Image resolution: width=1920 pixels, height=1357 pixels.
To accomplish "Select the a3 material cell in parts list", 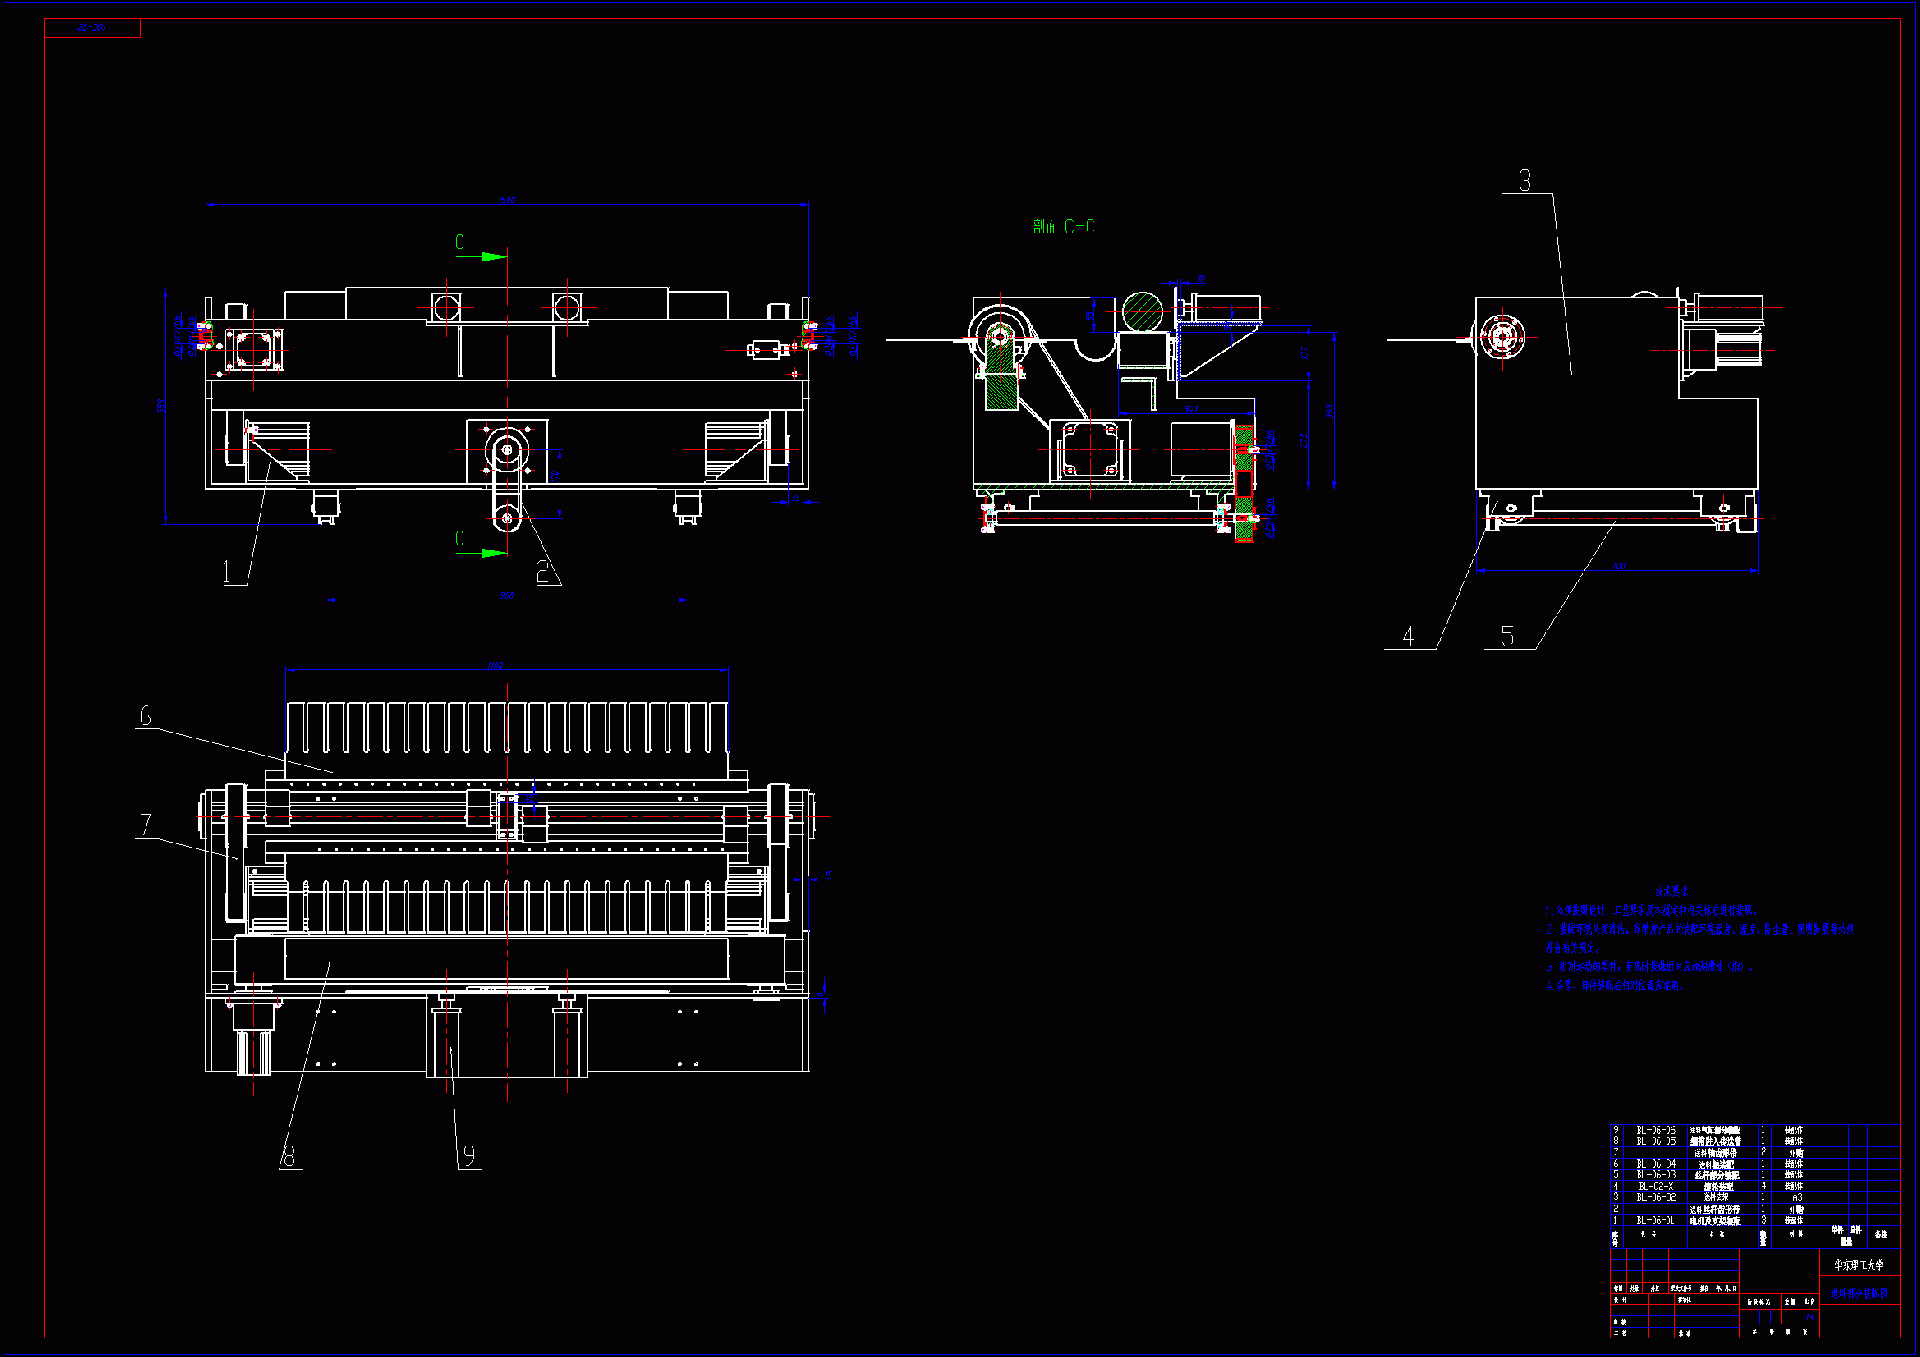I will click(x=1796, y=1197).
